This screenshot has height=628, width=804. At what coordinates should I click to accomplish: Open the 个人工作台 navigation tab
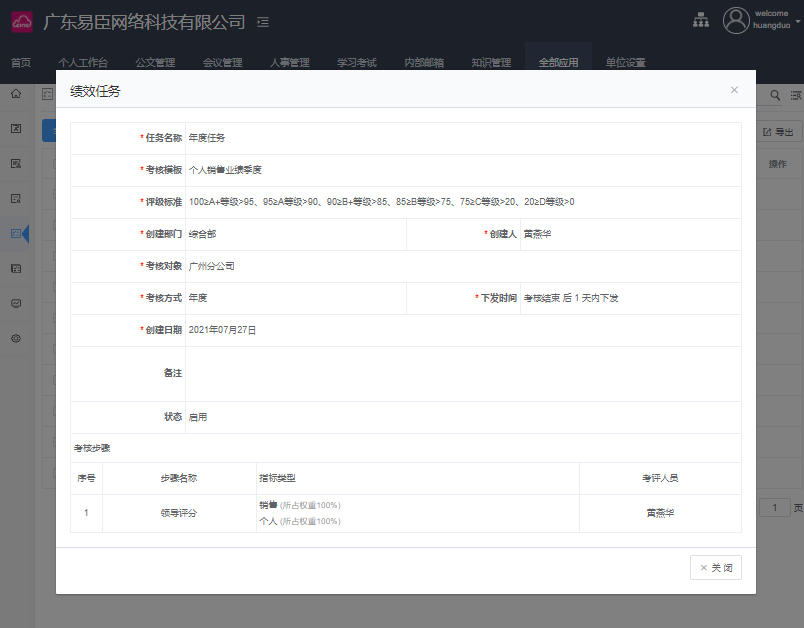83,63
